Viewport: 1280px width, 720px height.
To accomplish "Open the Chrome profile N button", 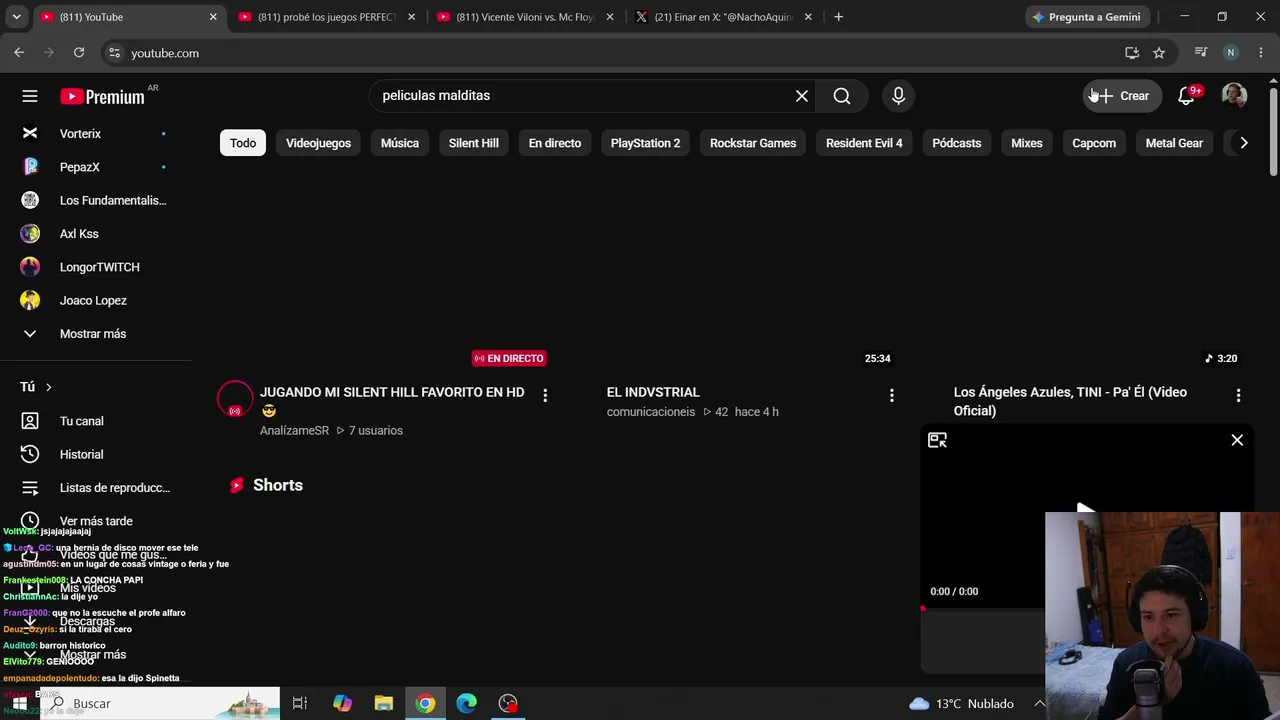I will click(x=1231, y=53).
